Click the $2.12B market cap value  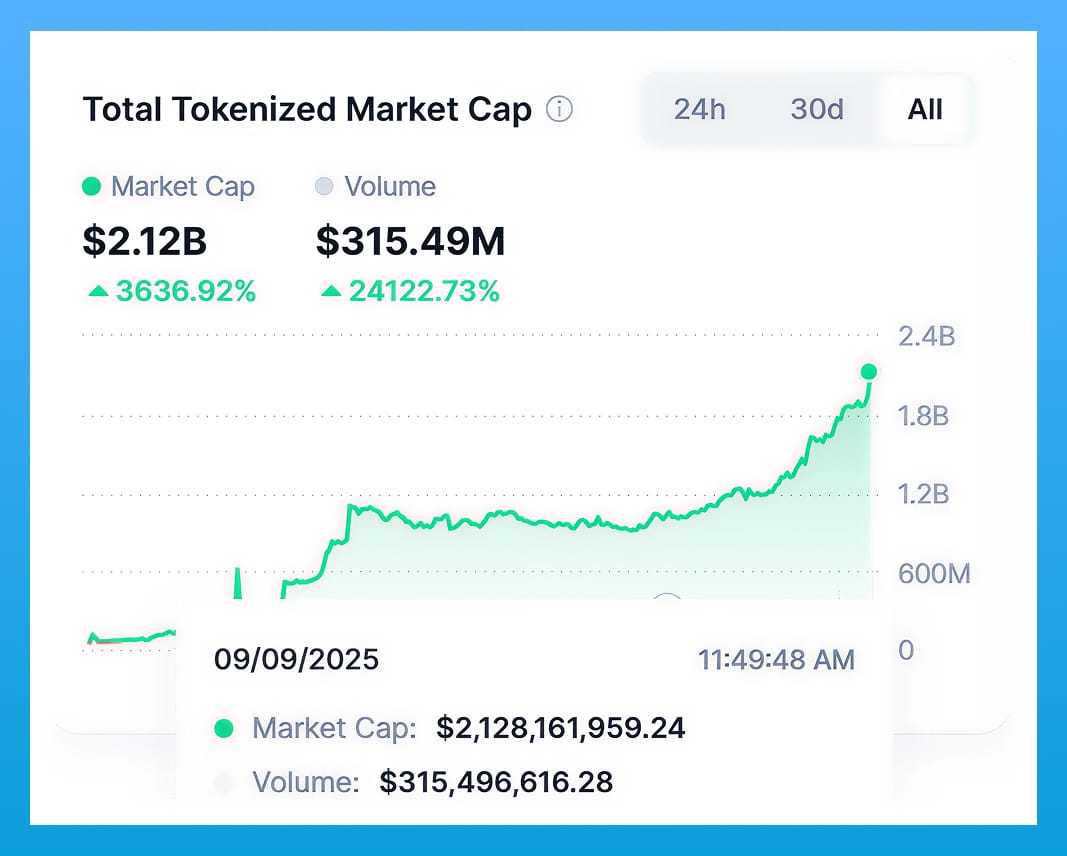tap(145, 241)
